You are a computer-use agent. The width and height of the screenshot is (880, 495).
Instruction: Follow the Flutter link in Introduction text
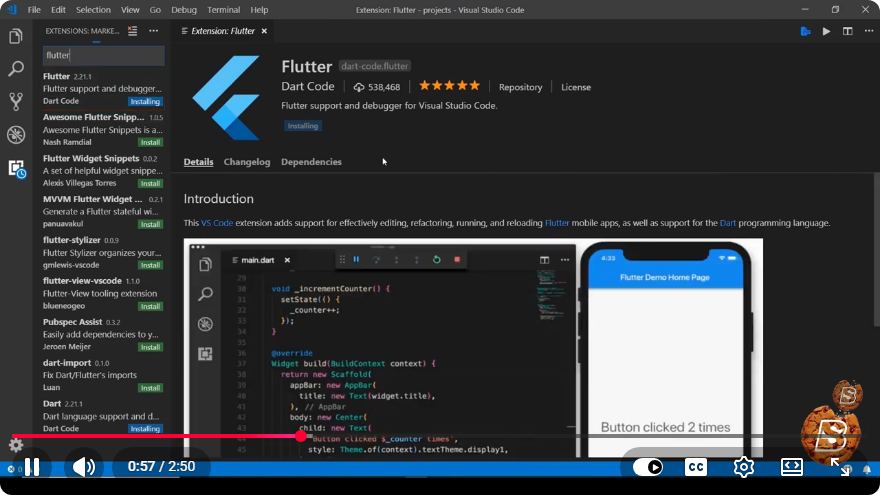click(557, 223)
